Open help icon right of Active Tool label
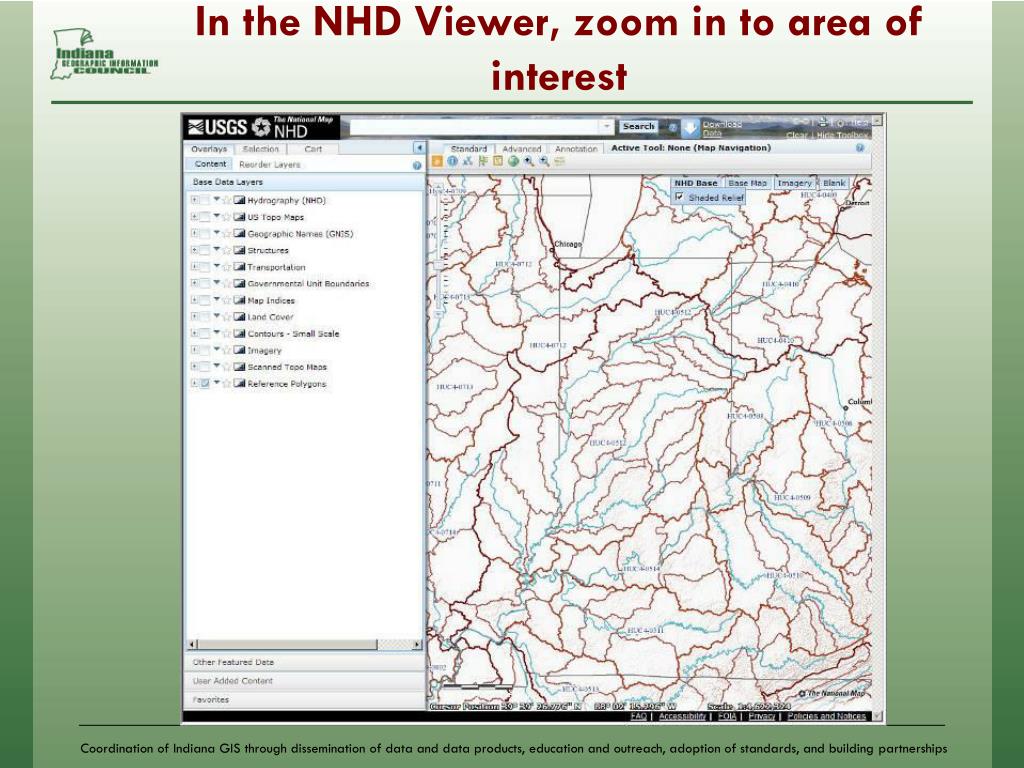This screenshot has height=768, width=1024. [859, 148]
